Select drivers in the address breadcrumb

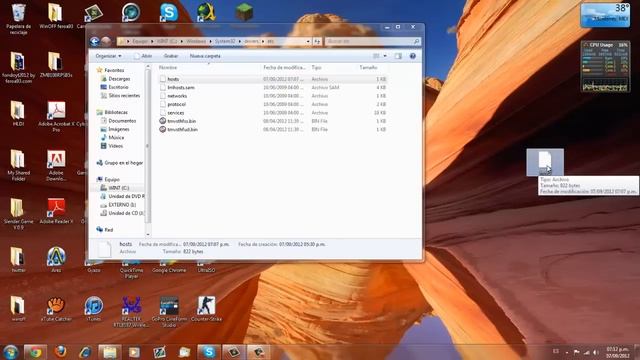click(251, 41)
